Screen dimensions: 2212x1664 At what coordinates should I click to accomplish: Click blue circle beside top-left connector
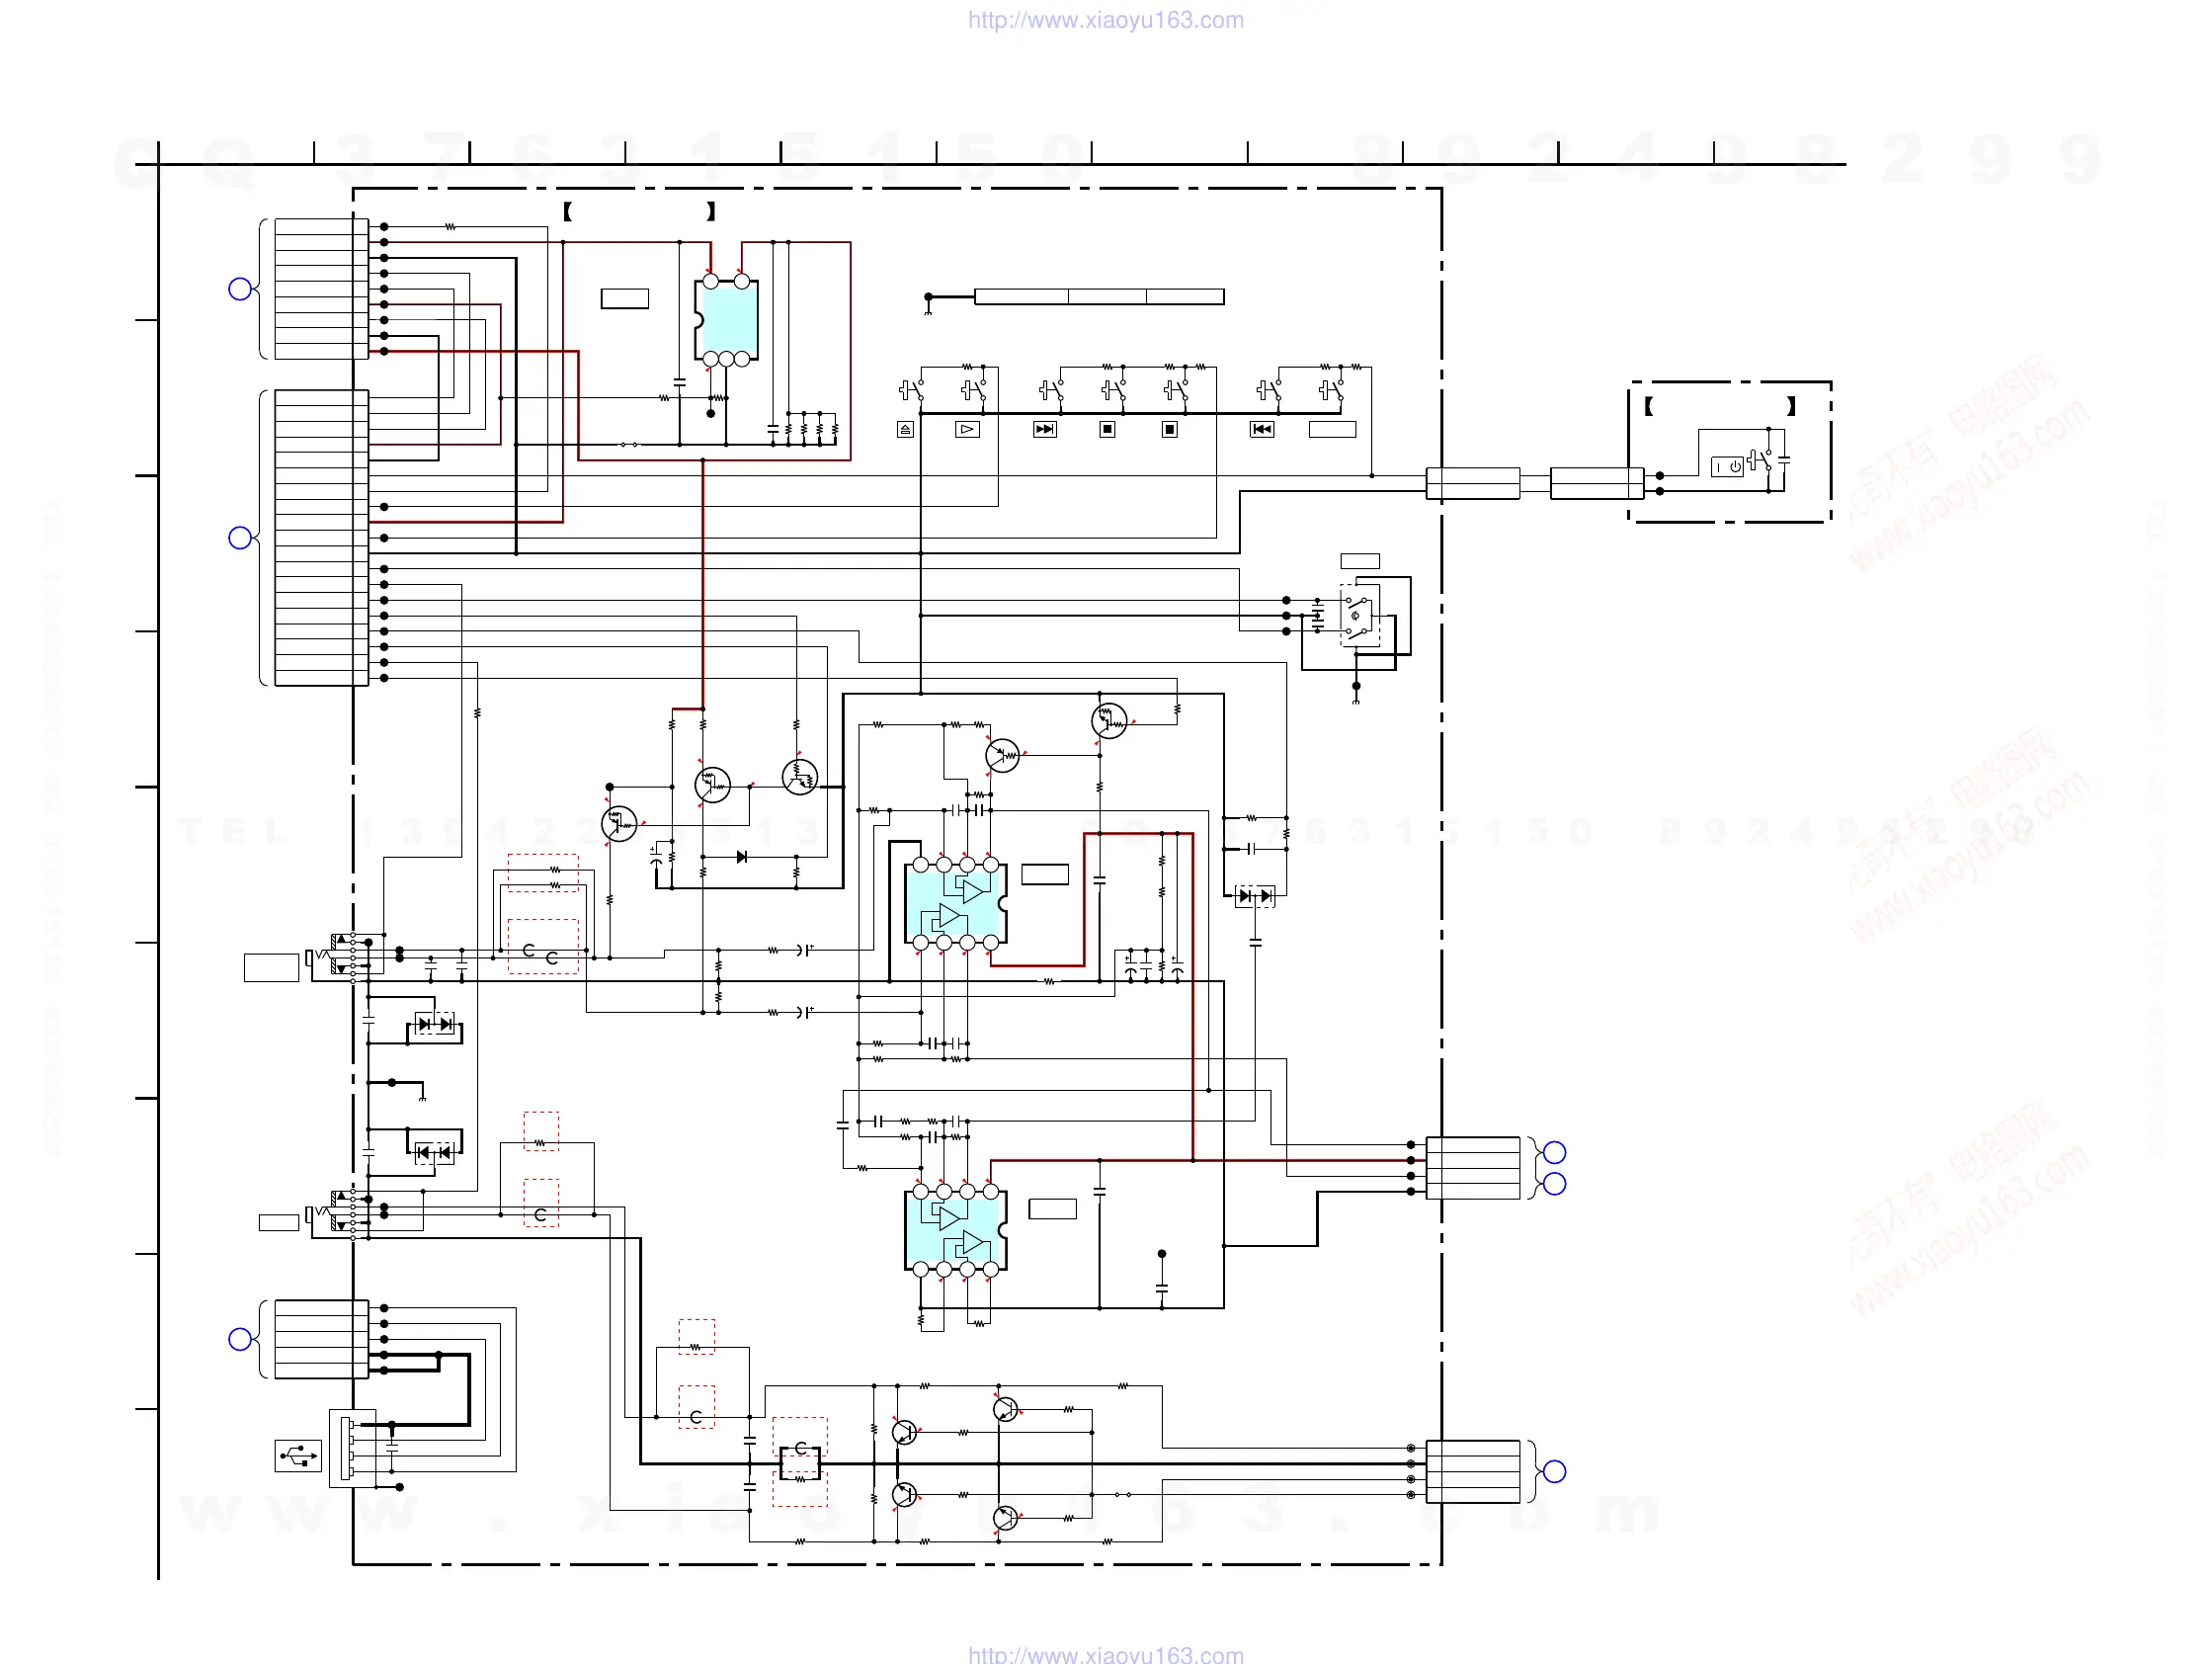pyautogui.click(x=240, y=289)
